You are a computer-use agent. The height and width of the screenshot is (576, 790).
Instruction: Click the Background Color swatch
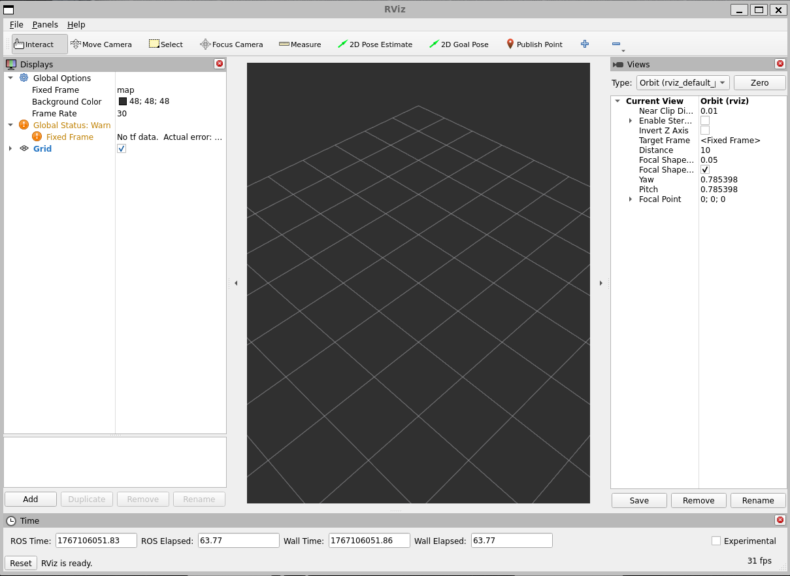point(123,102)
